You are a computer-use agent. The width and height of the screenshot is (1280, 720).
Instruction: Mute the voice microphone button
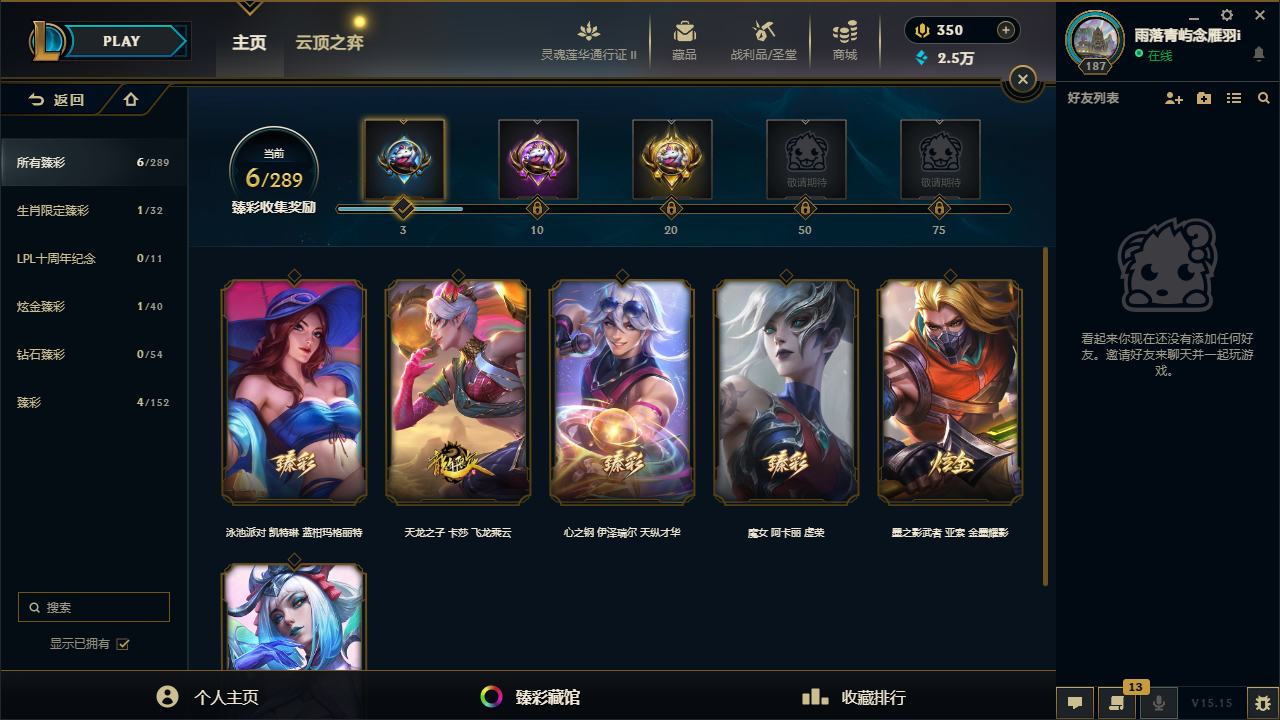point(1158,702)
